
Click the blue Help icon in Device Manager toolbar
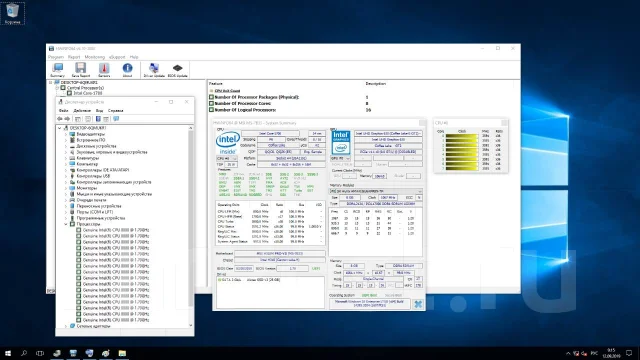tap(98, 119)
